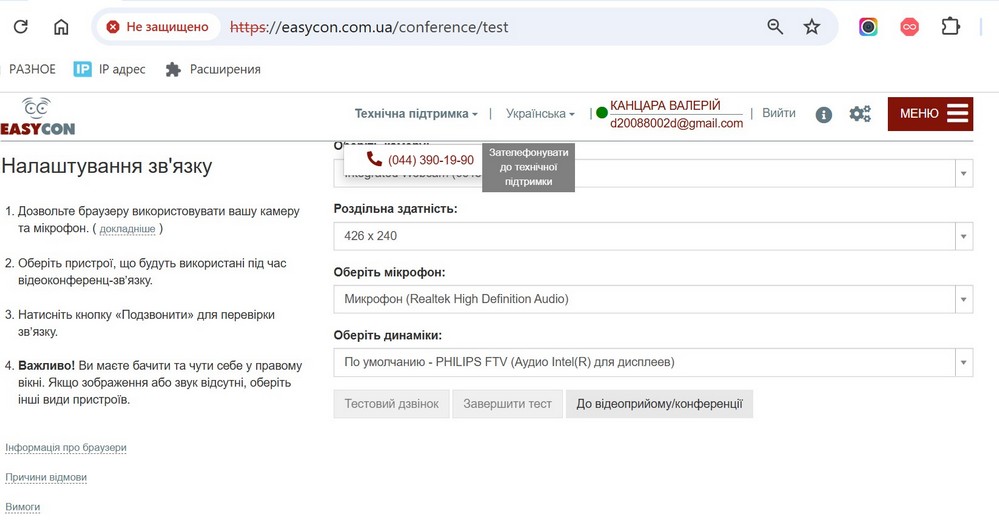
Task: Click the Вийти logout link
Action: click(779, 113)
